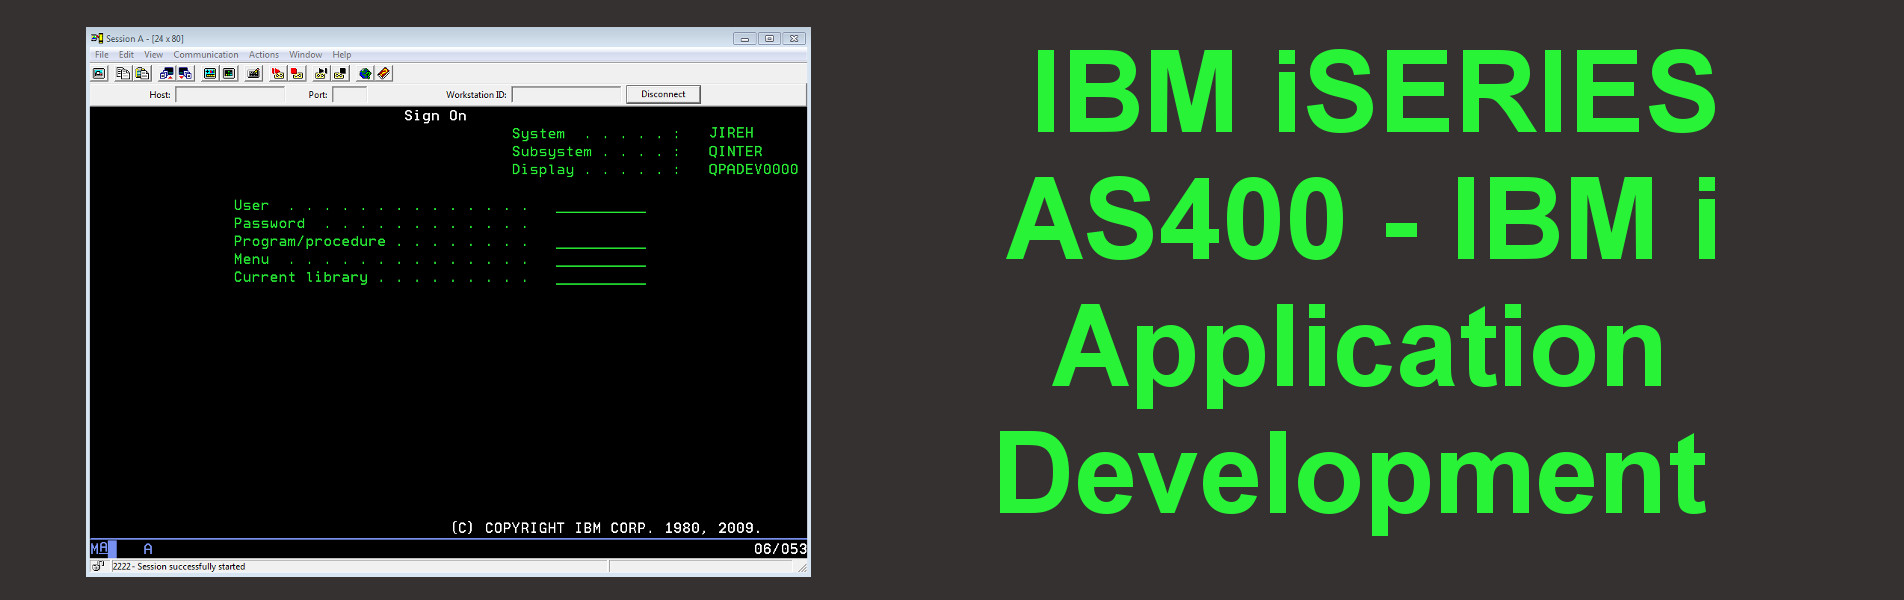Open Display setup from the toolbar
The width and height of the screenshot is (1904, 600).
coord(210,74)
